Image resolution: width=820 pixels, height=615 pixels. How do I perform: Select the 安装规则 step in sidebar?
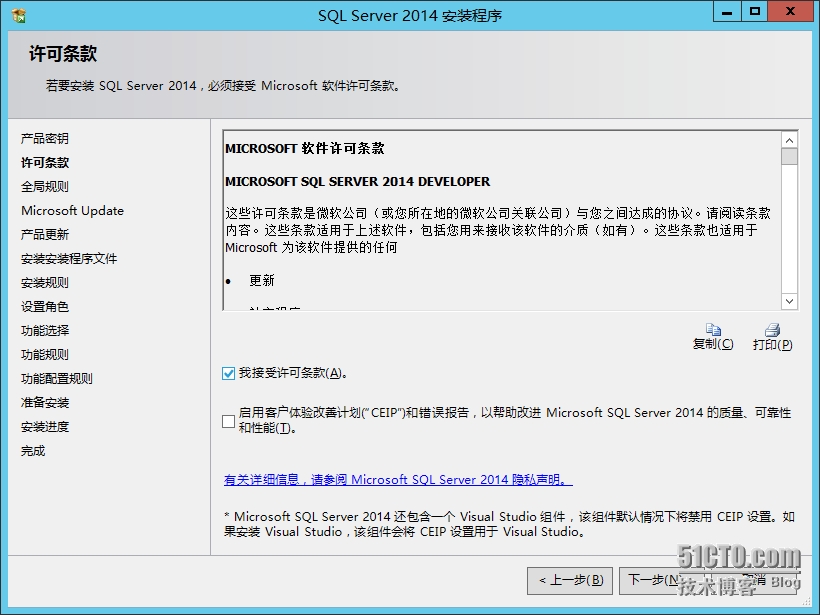45,283
